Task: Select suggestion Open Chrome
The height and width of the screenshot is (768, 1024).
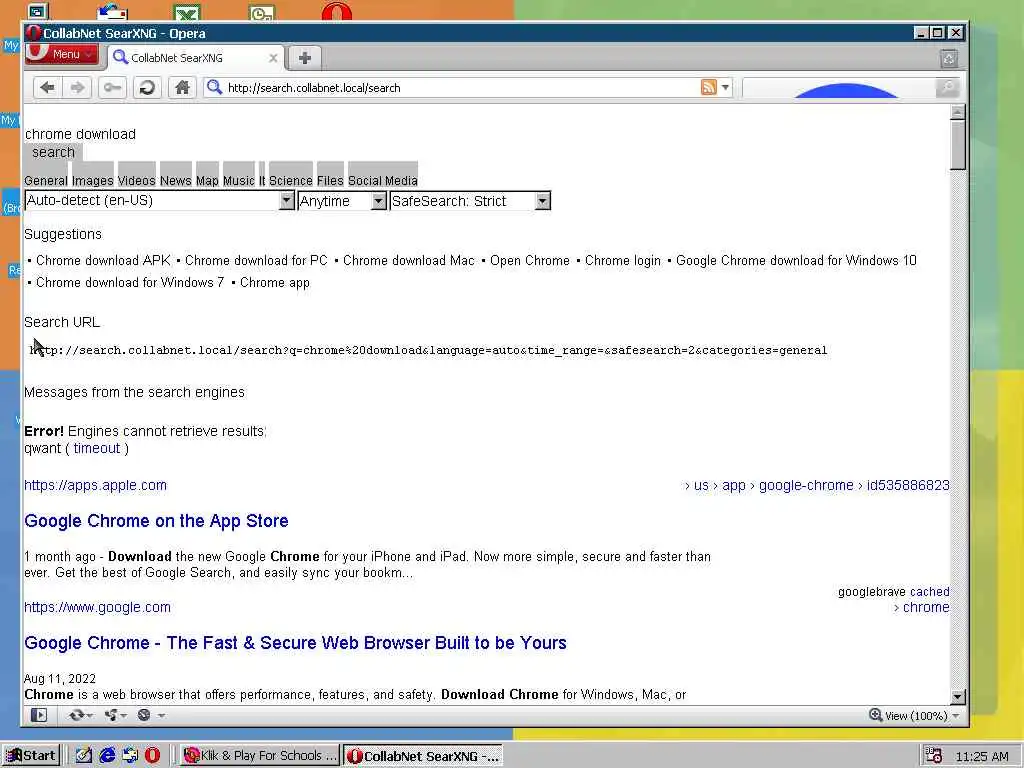Action: click(x=530, y=261)
